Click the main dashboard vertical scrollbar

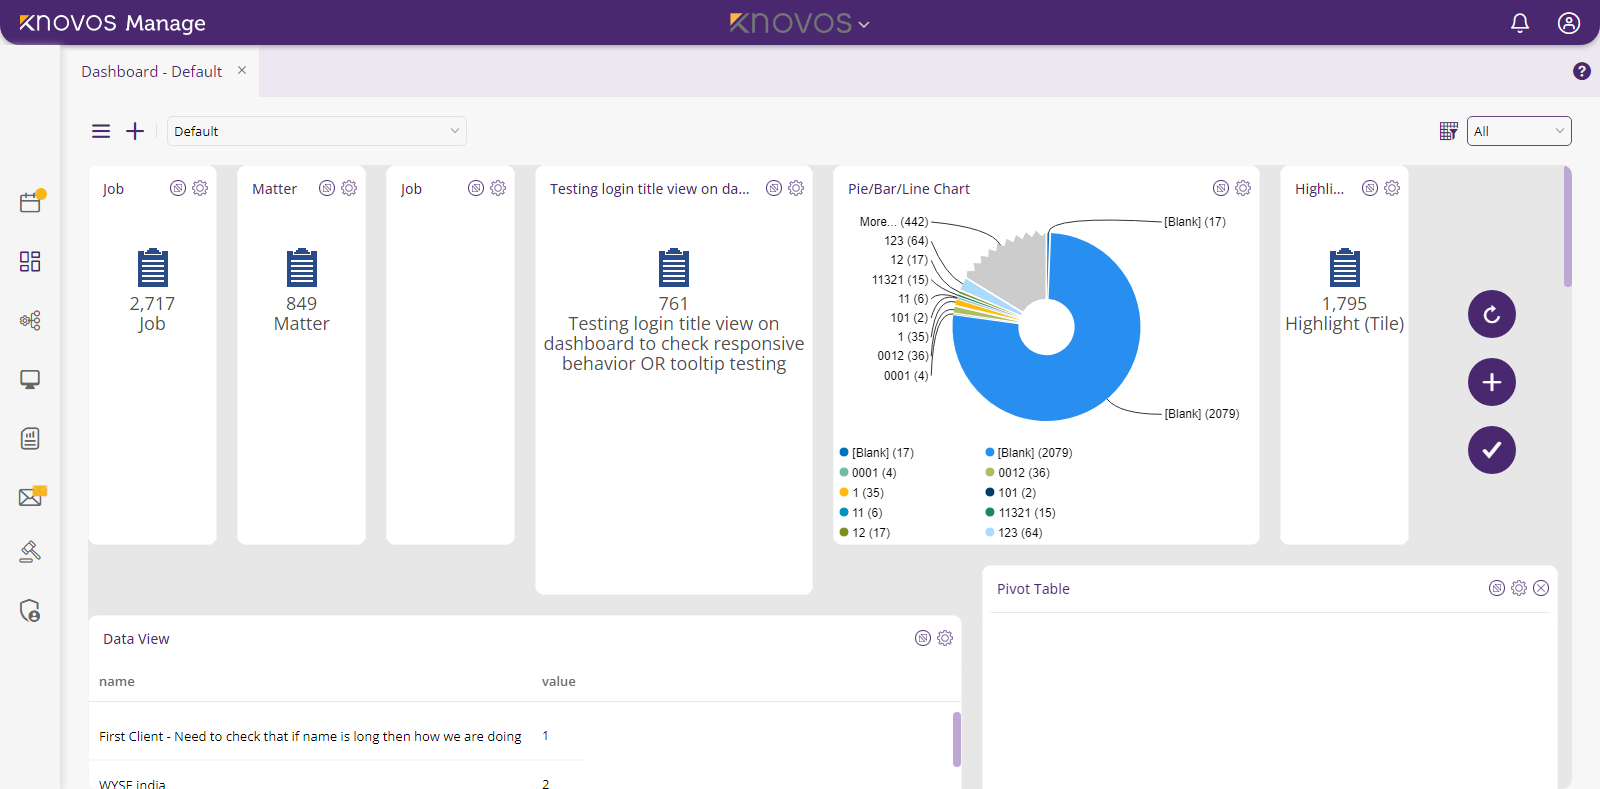1567,227
